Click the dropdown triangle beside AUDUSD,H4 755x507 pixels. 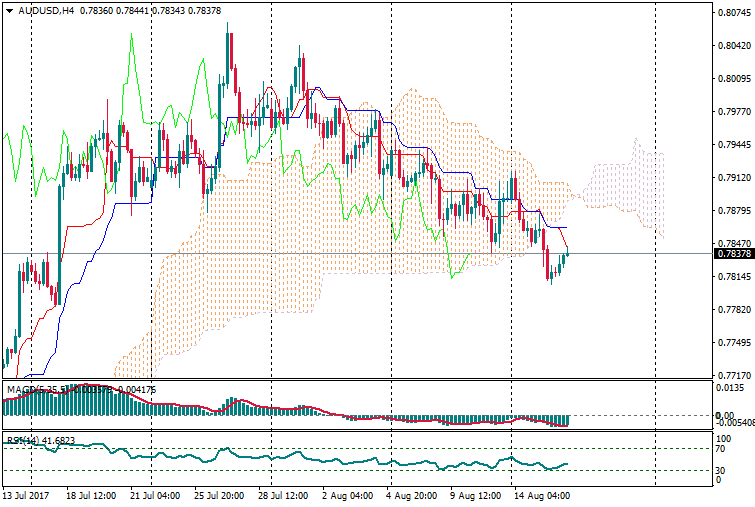click(x=10, y=11)
